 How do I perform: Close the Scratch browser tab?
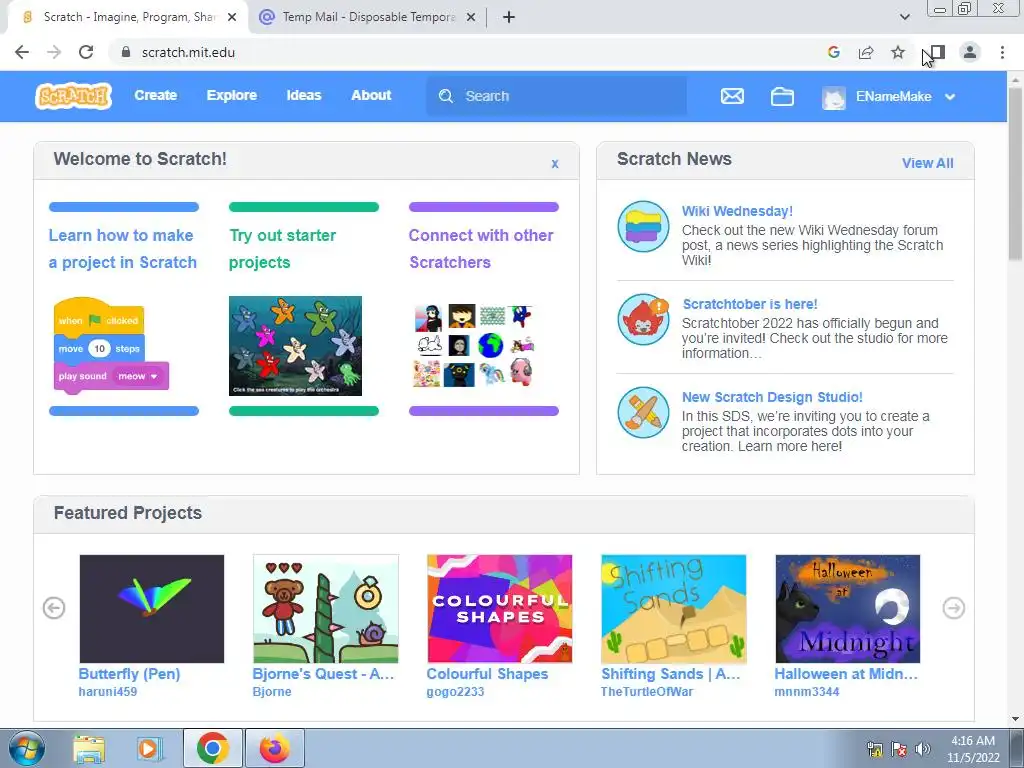coord(232,17)
